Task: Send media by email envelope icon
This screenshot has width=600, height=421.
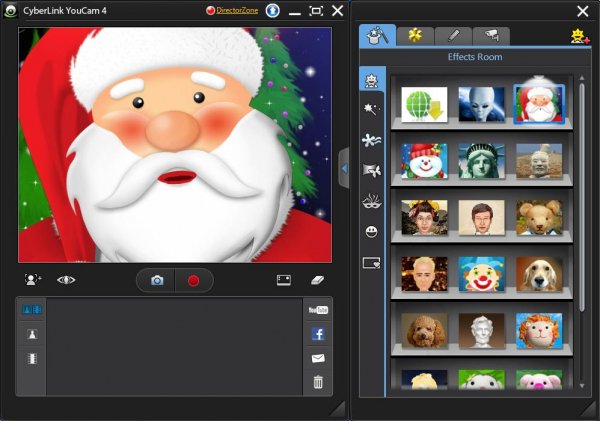Action: click(318, 358)
